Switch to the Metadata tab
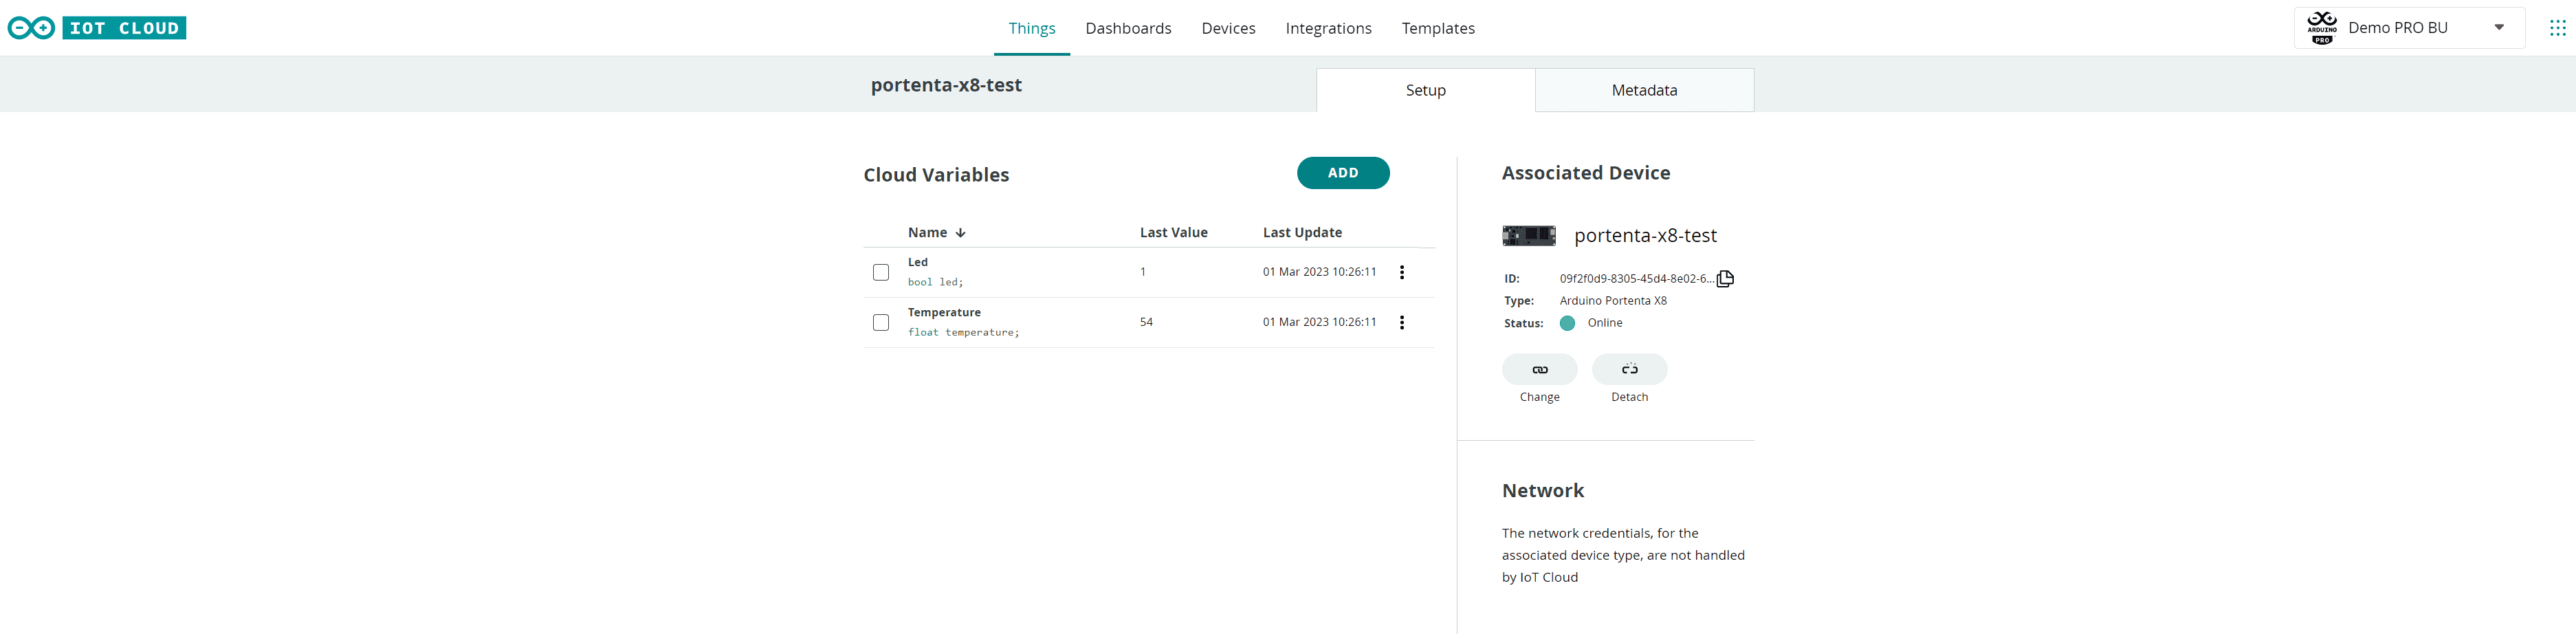Image resolution: width=2576 pixels, height=634 pixels. click(1644, 90)
